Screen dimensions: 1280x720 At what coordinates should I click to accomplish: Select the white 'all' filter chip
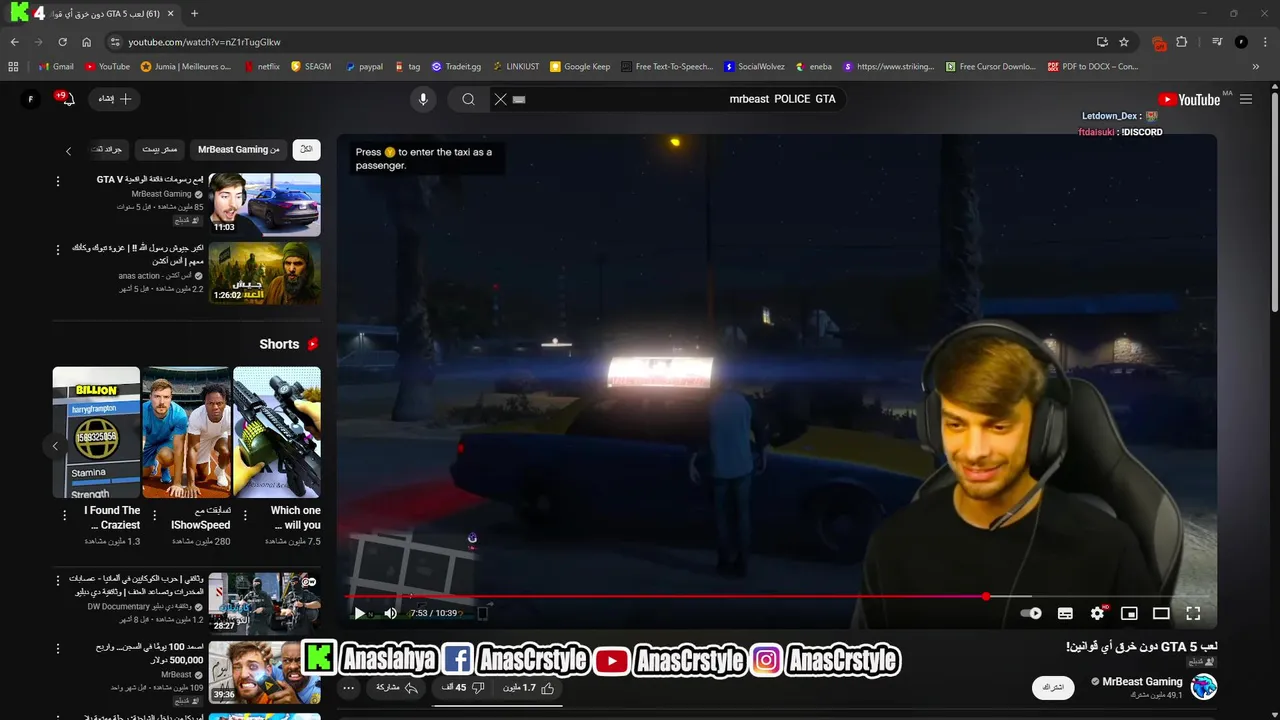pyautogui.click(x=306, y=149)
